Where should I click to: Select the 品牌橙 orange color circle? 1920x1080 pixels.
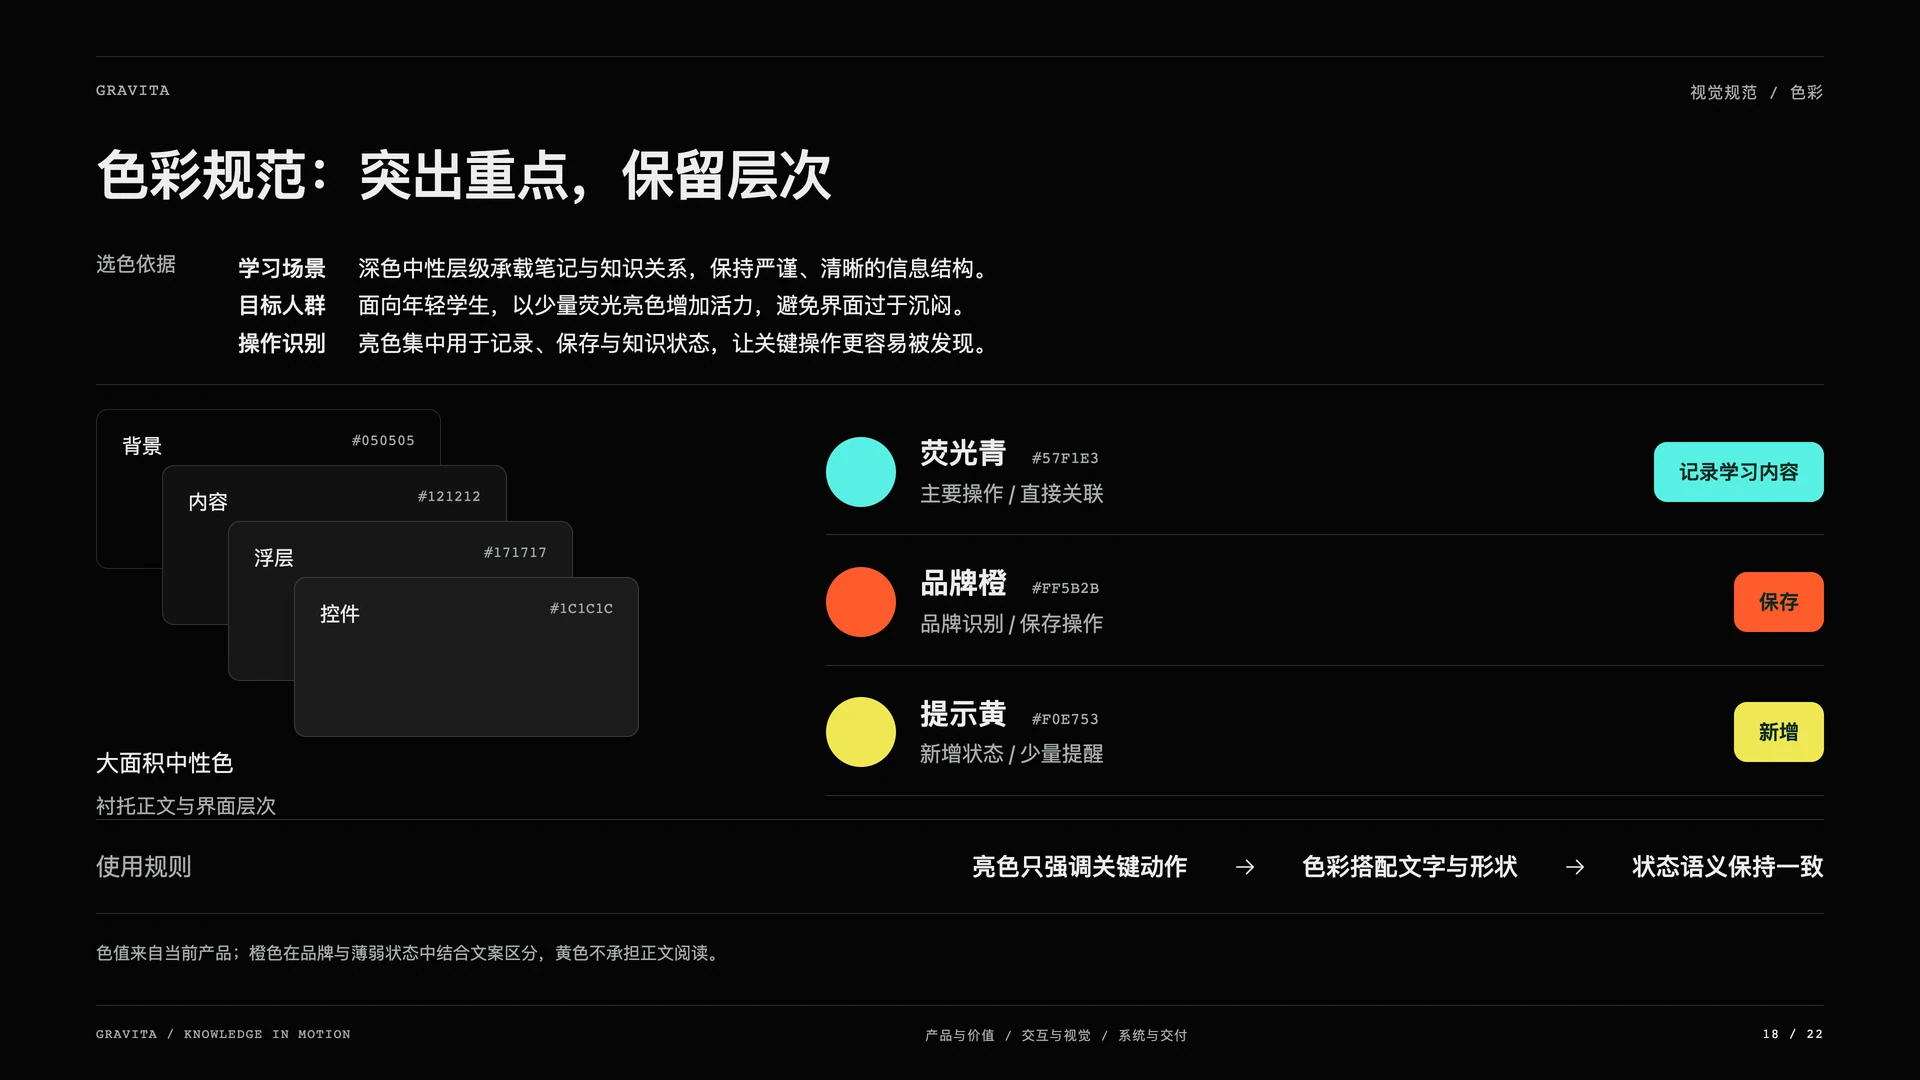coord(861,602)
